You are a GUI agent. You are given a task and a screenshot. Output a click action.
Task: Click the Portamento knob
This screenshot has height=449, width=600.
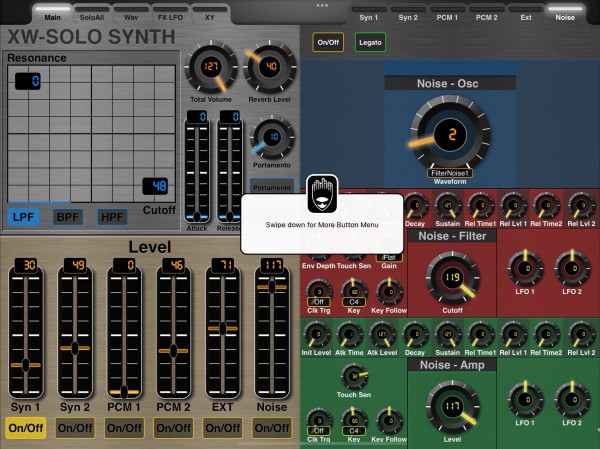tap(272, 138)
